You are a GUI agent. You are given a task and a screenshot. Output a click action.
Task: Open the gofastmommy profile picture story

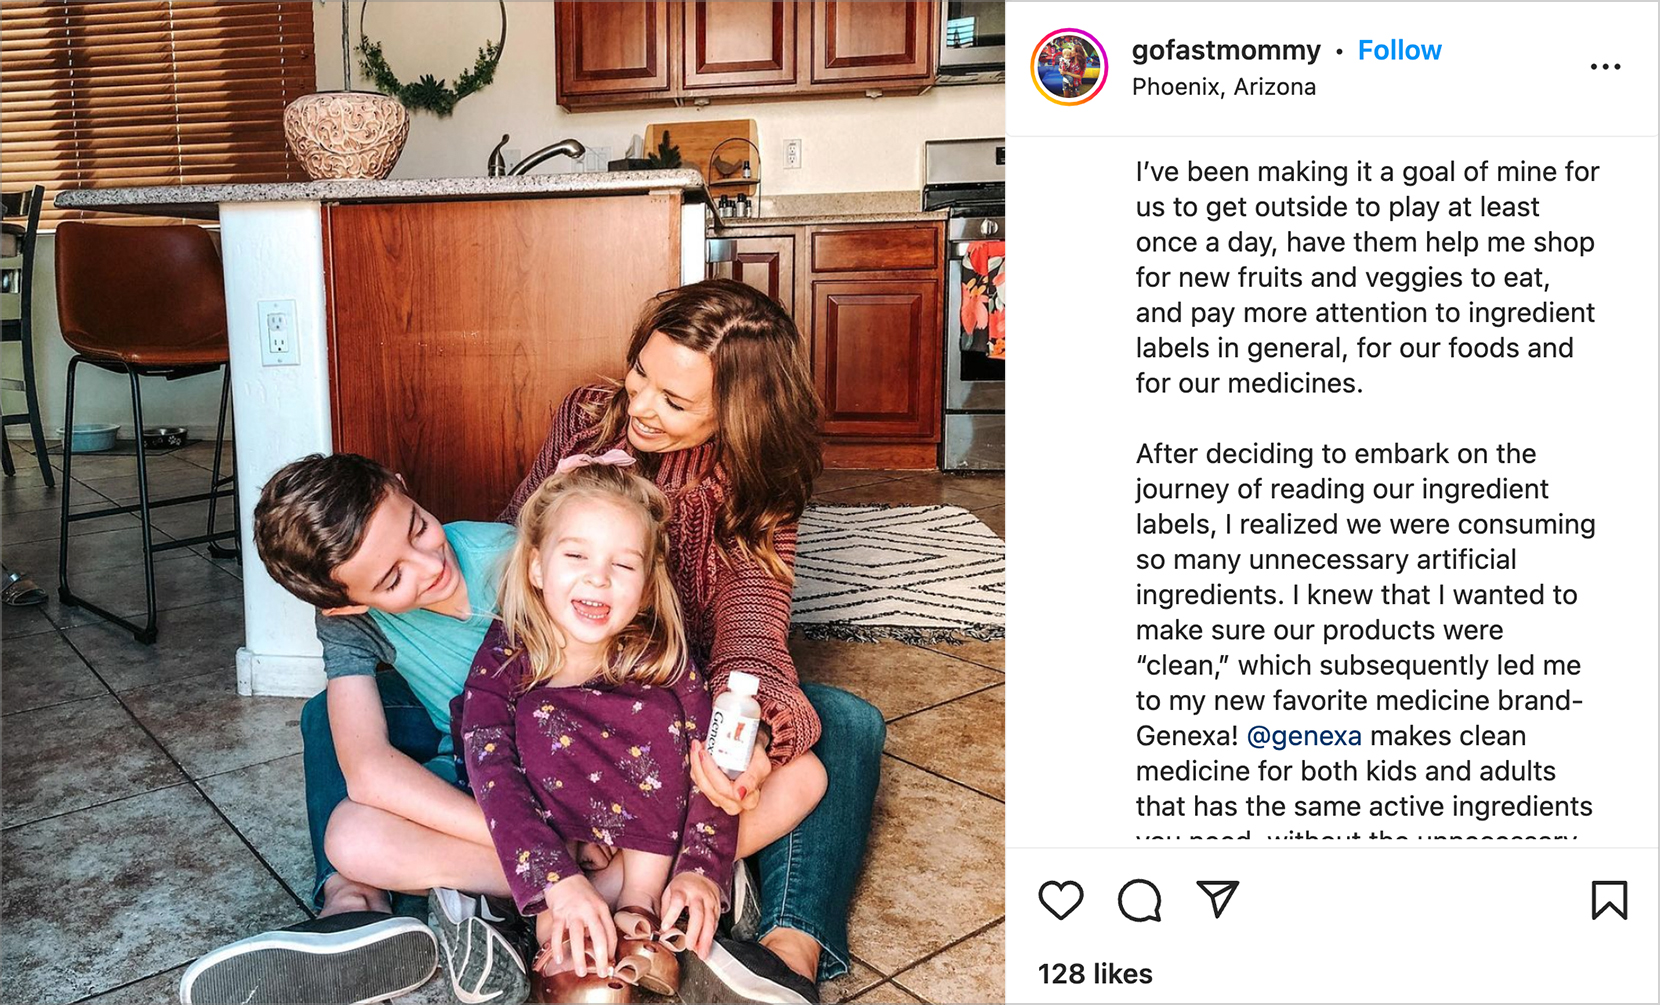[1069, 67]
